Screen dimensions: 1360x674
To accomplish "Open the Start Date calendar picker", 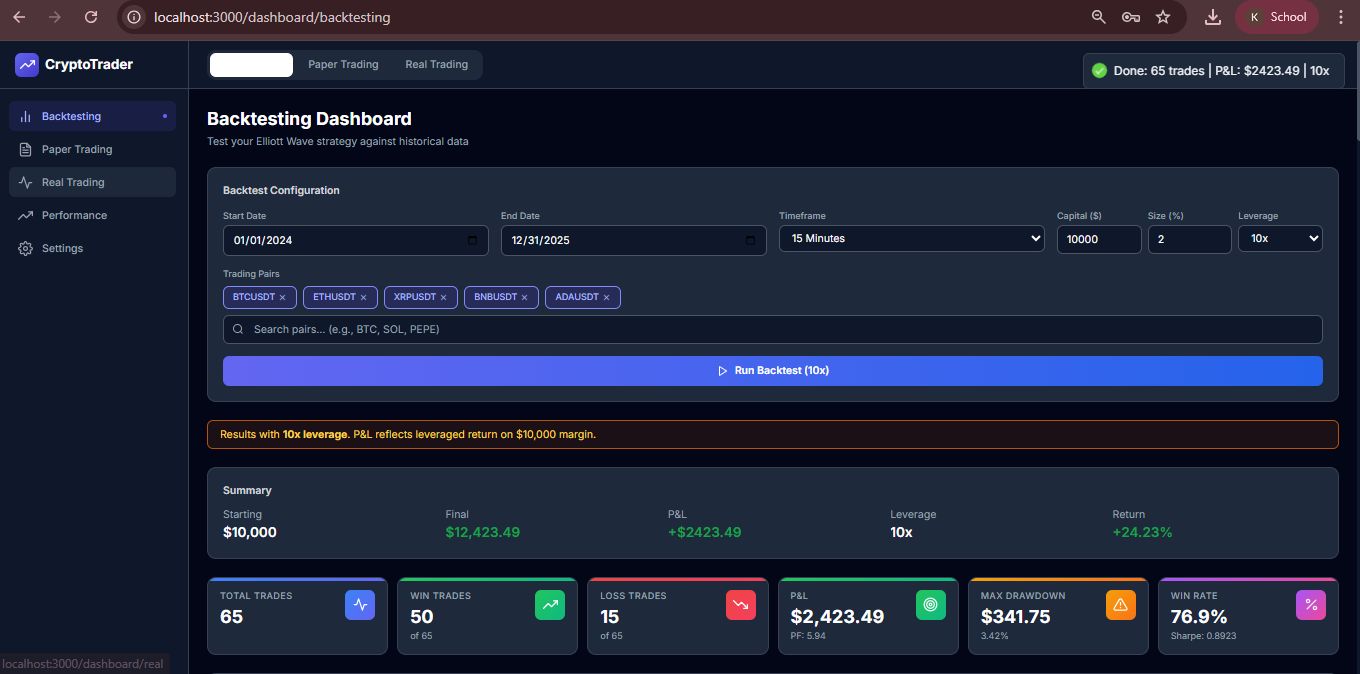I will [x=473, y=240].
